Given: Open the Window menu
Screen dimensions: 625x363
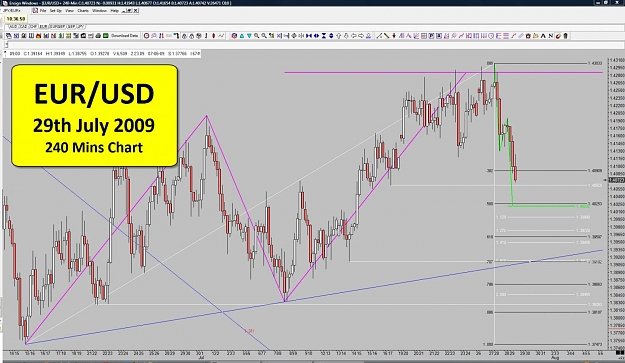Looking at the screenshot, I should coord(99,11).
